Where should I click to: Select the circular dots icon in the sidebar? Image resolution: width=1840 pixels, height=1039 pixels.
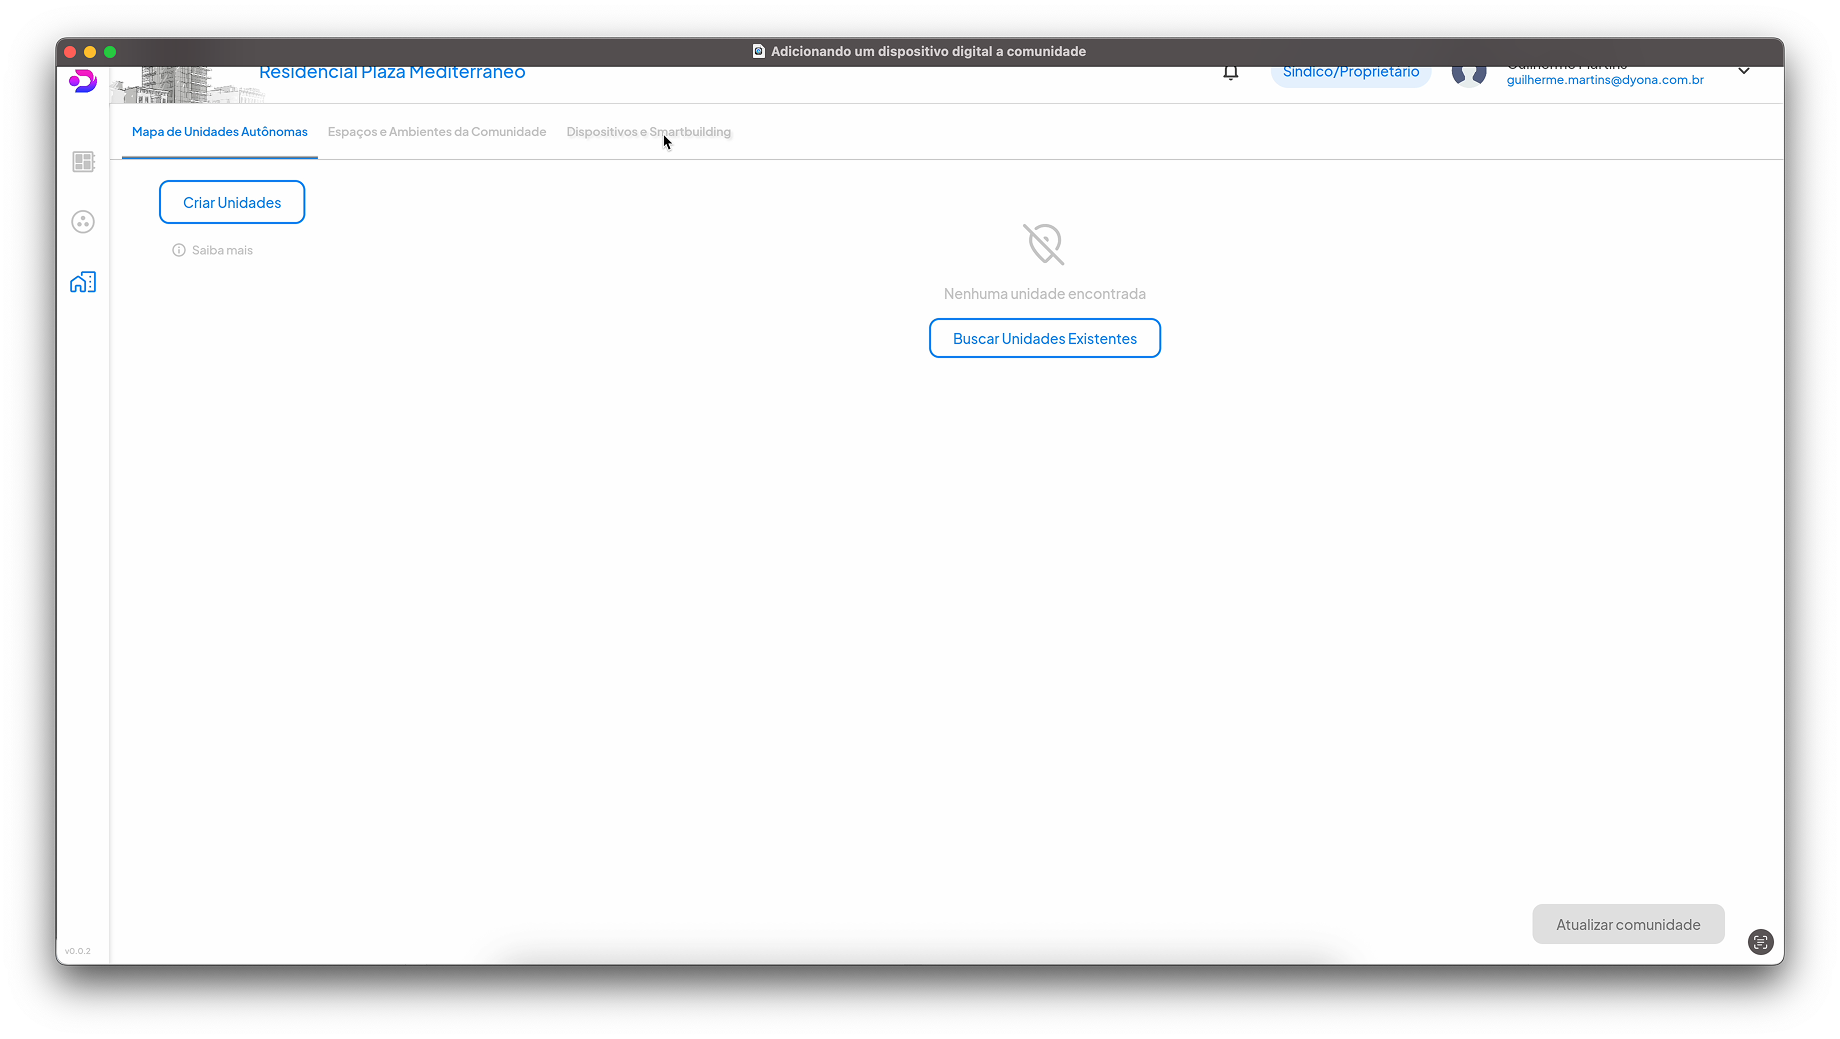point(83,222)
